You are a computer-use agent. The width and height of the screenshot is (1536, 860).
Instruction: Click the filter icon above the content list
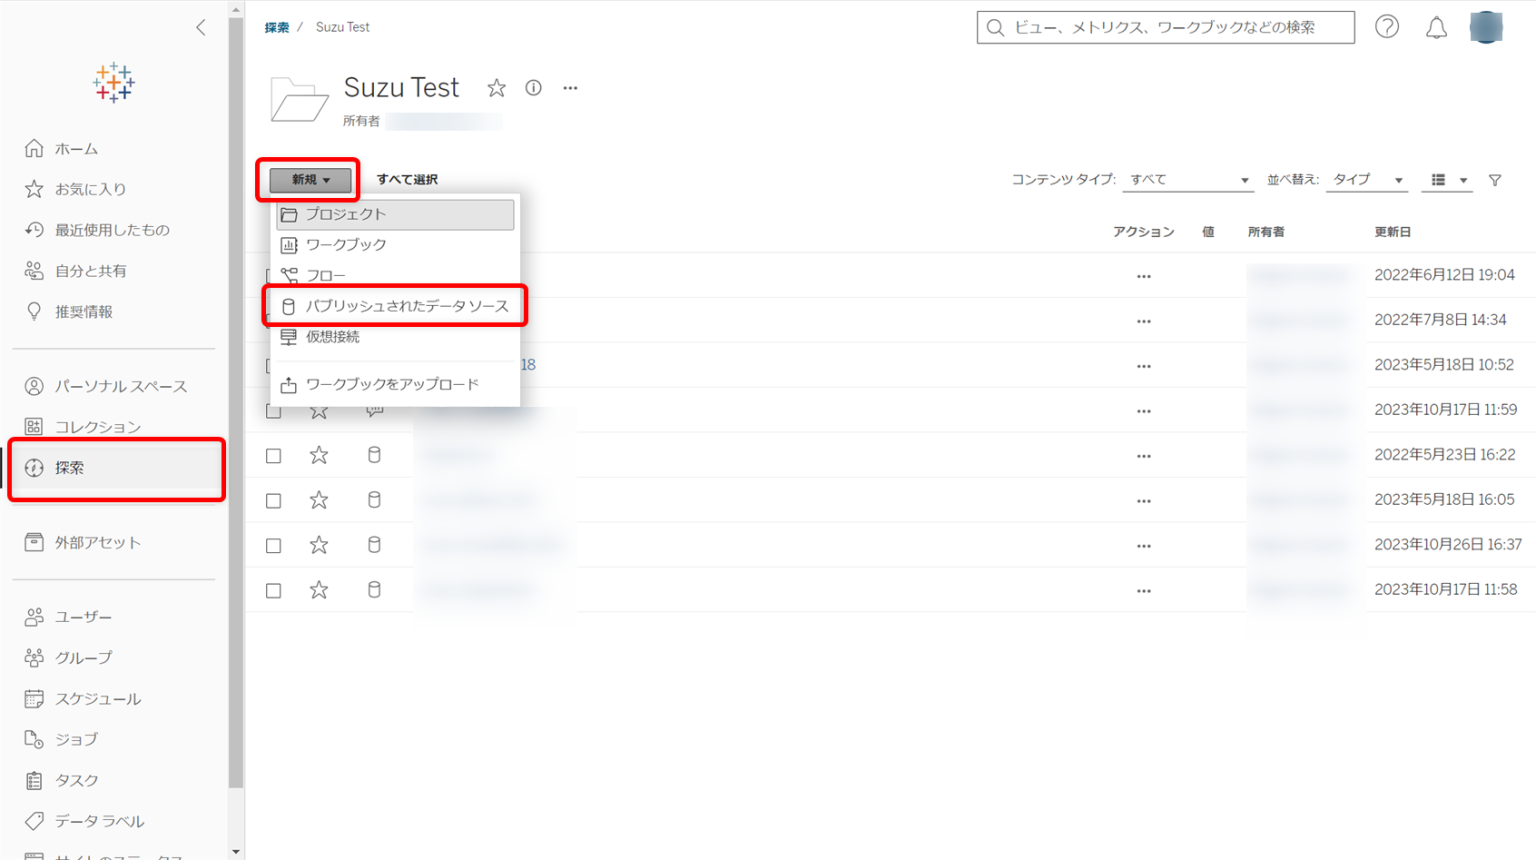tap(1495, 180)
